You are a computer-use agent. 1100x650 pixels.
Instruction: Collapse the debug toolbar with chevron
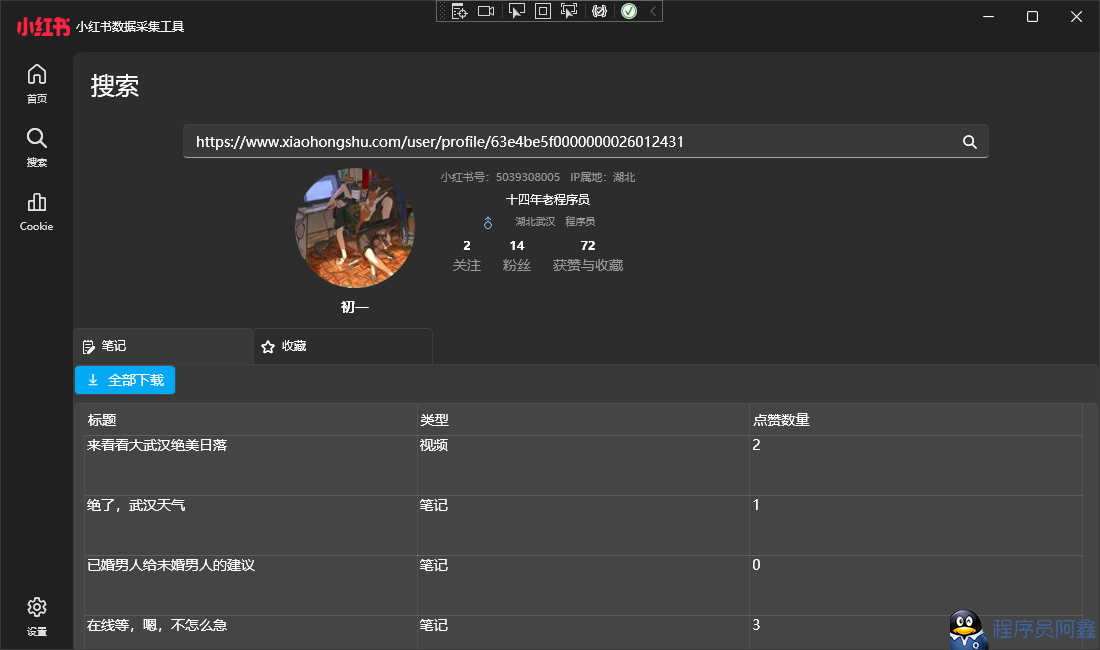[x=653, y=11]
